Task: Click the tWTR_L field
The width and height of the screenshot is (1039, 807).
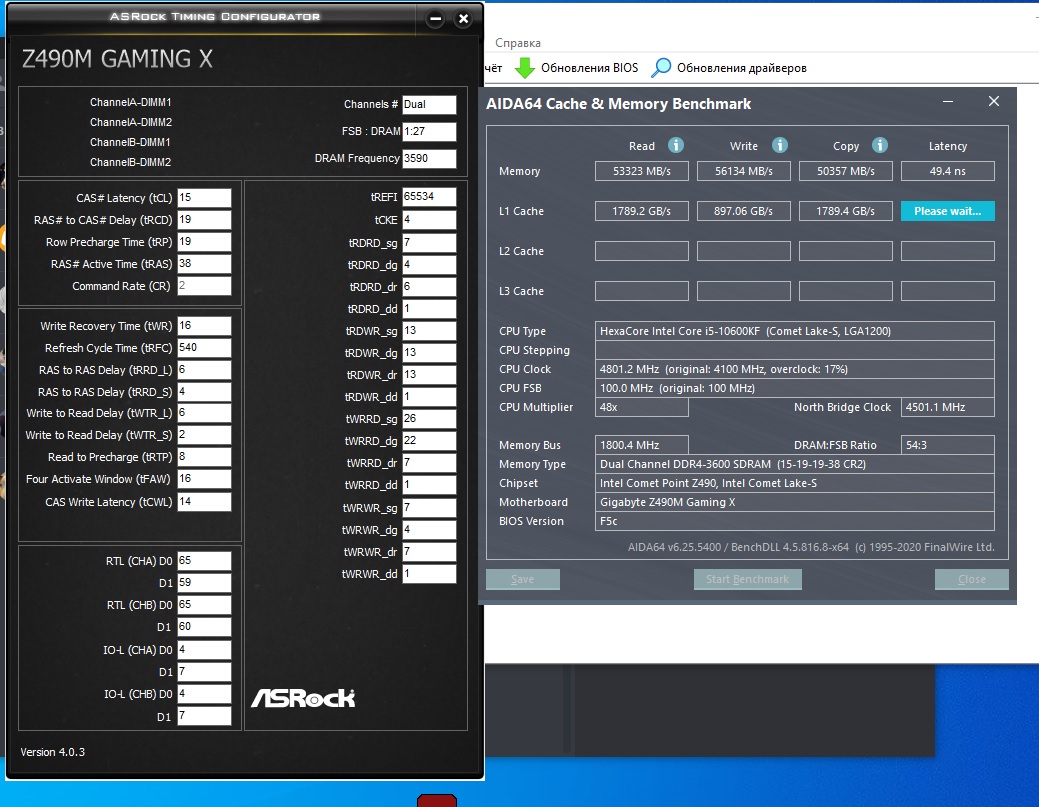Action: click(204, 413)
